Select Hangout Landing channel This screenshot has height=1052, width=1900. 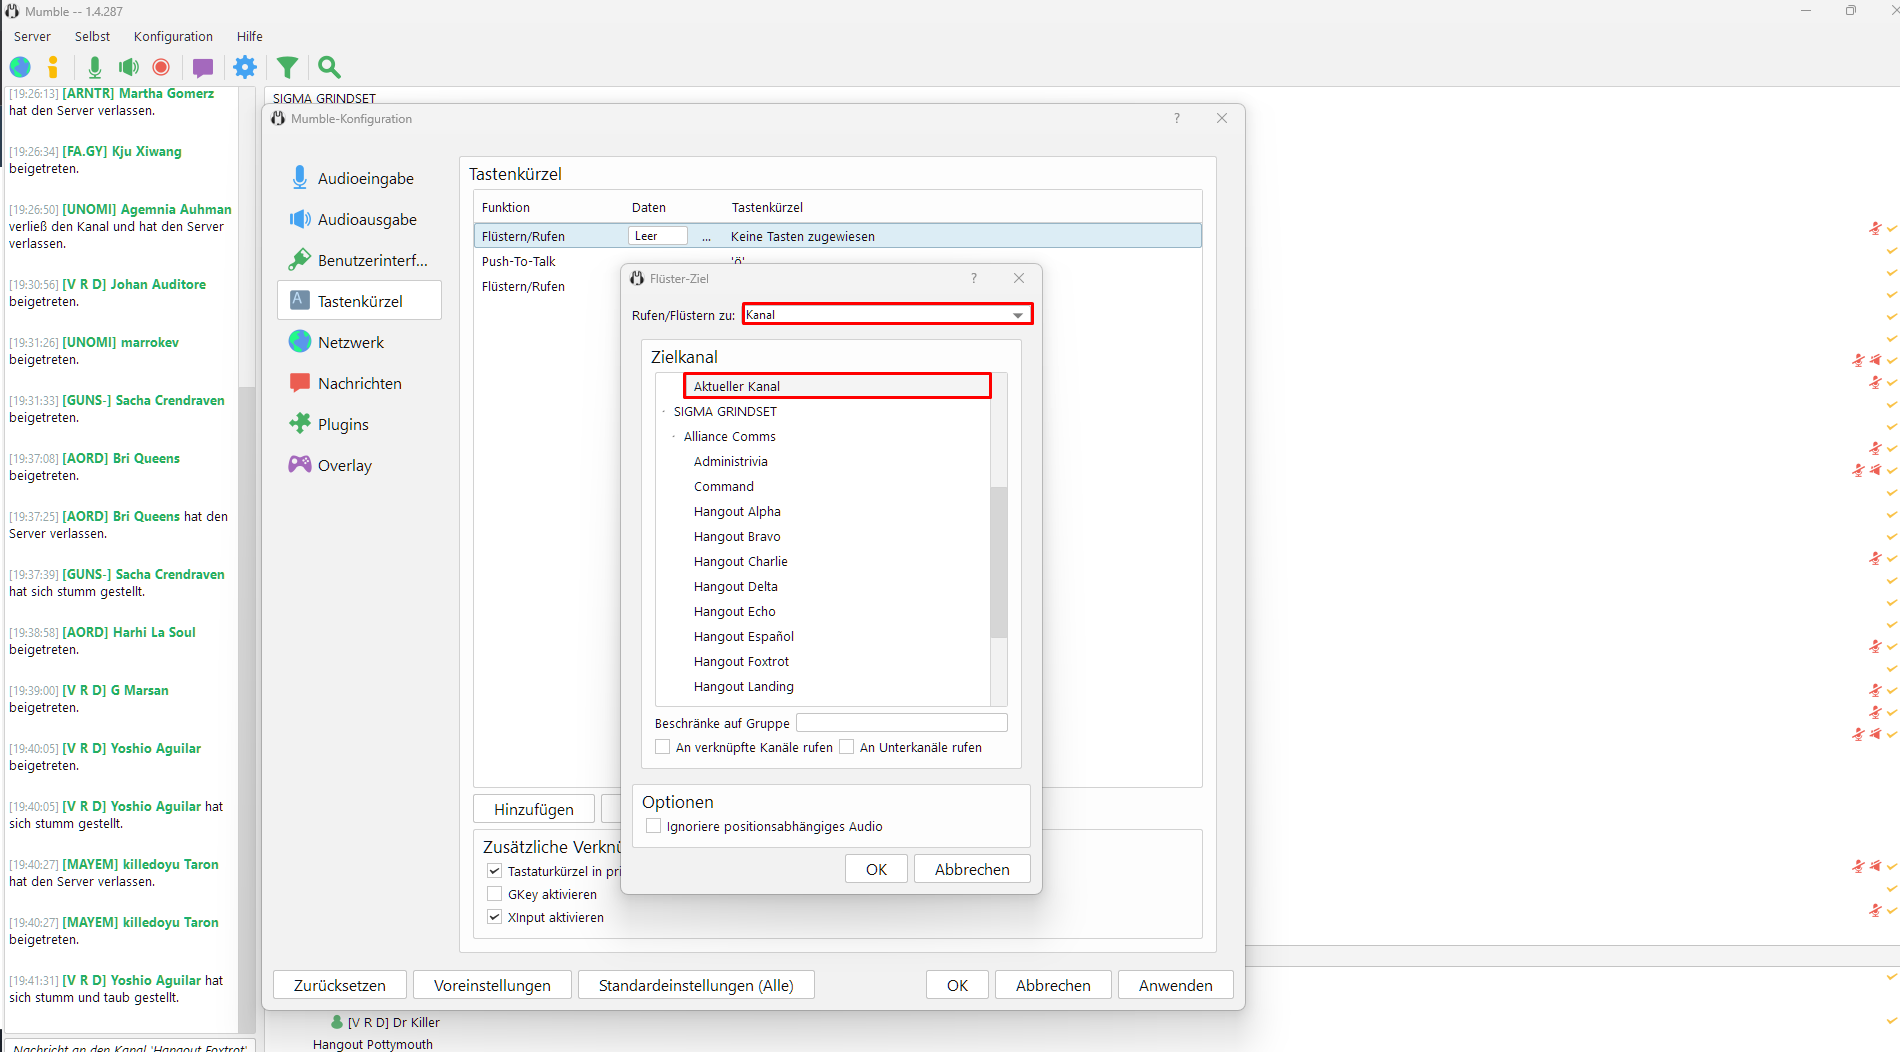[x=744, y=686]
